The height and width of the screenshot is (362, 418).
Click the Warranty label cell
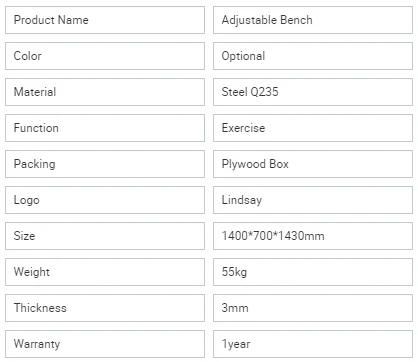pos(105,344)
